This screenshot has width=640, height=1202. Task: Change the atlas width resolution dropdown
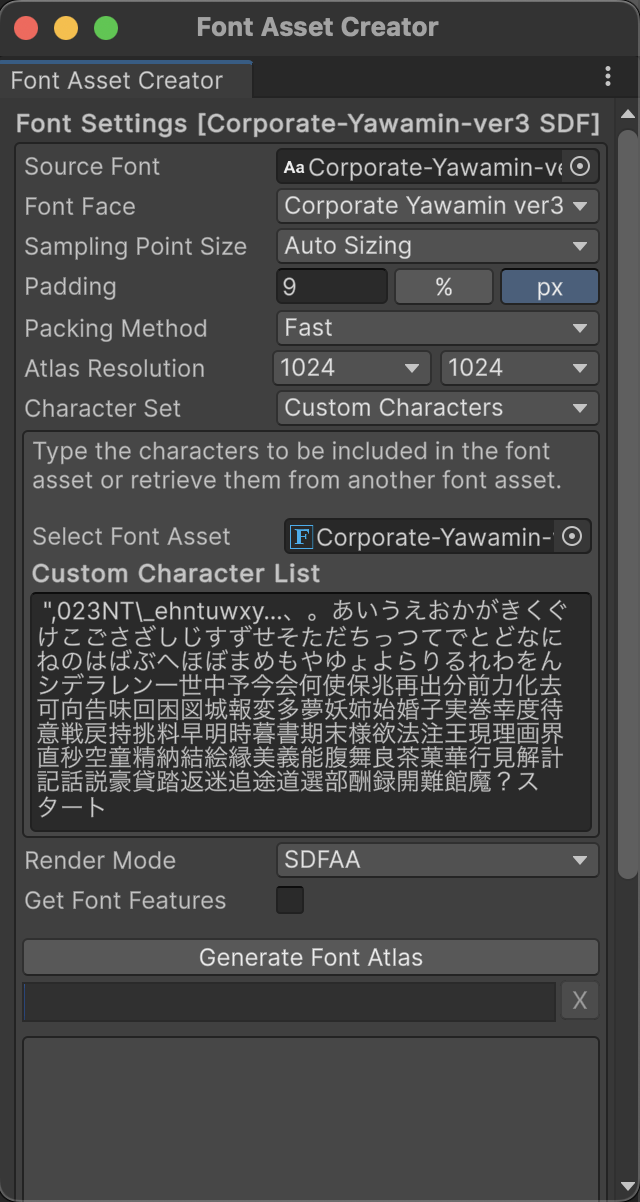tap(351, 368)
